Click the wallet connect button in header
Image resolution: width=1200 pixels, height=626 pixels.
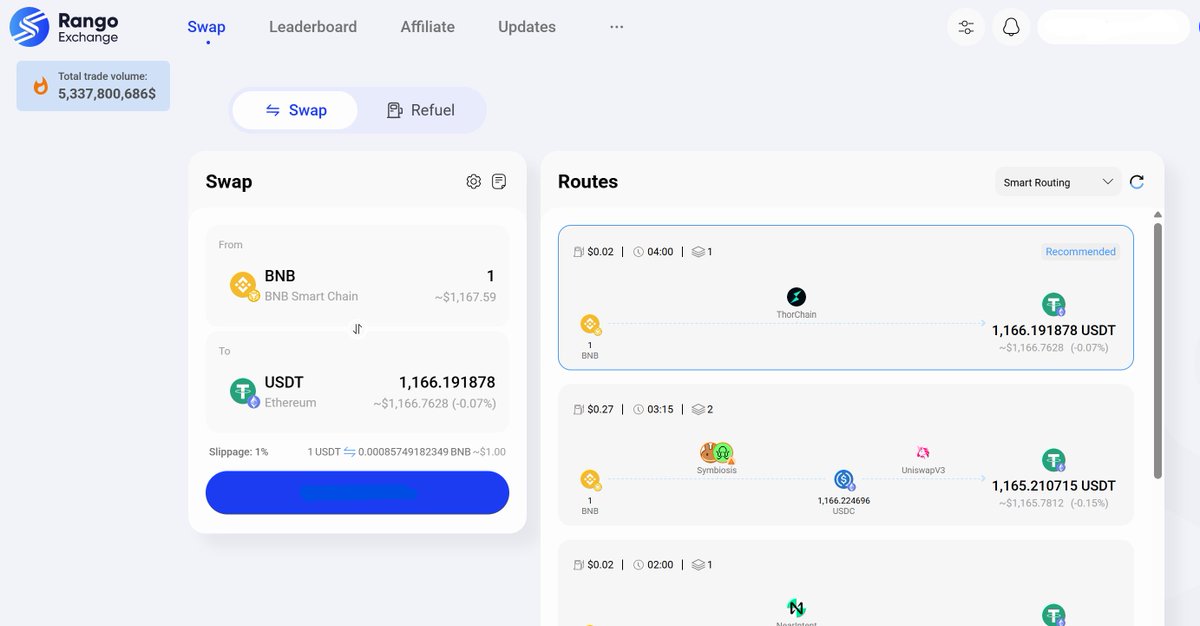pos(1113,27)
